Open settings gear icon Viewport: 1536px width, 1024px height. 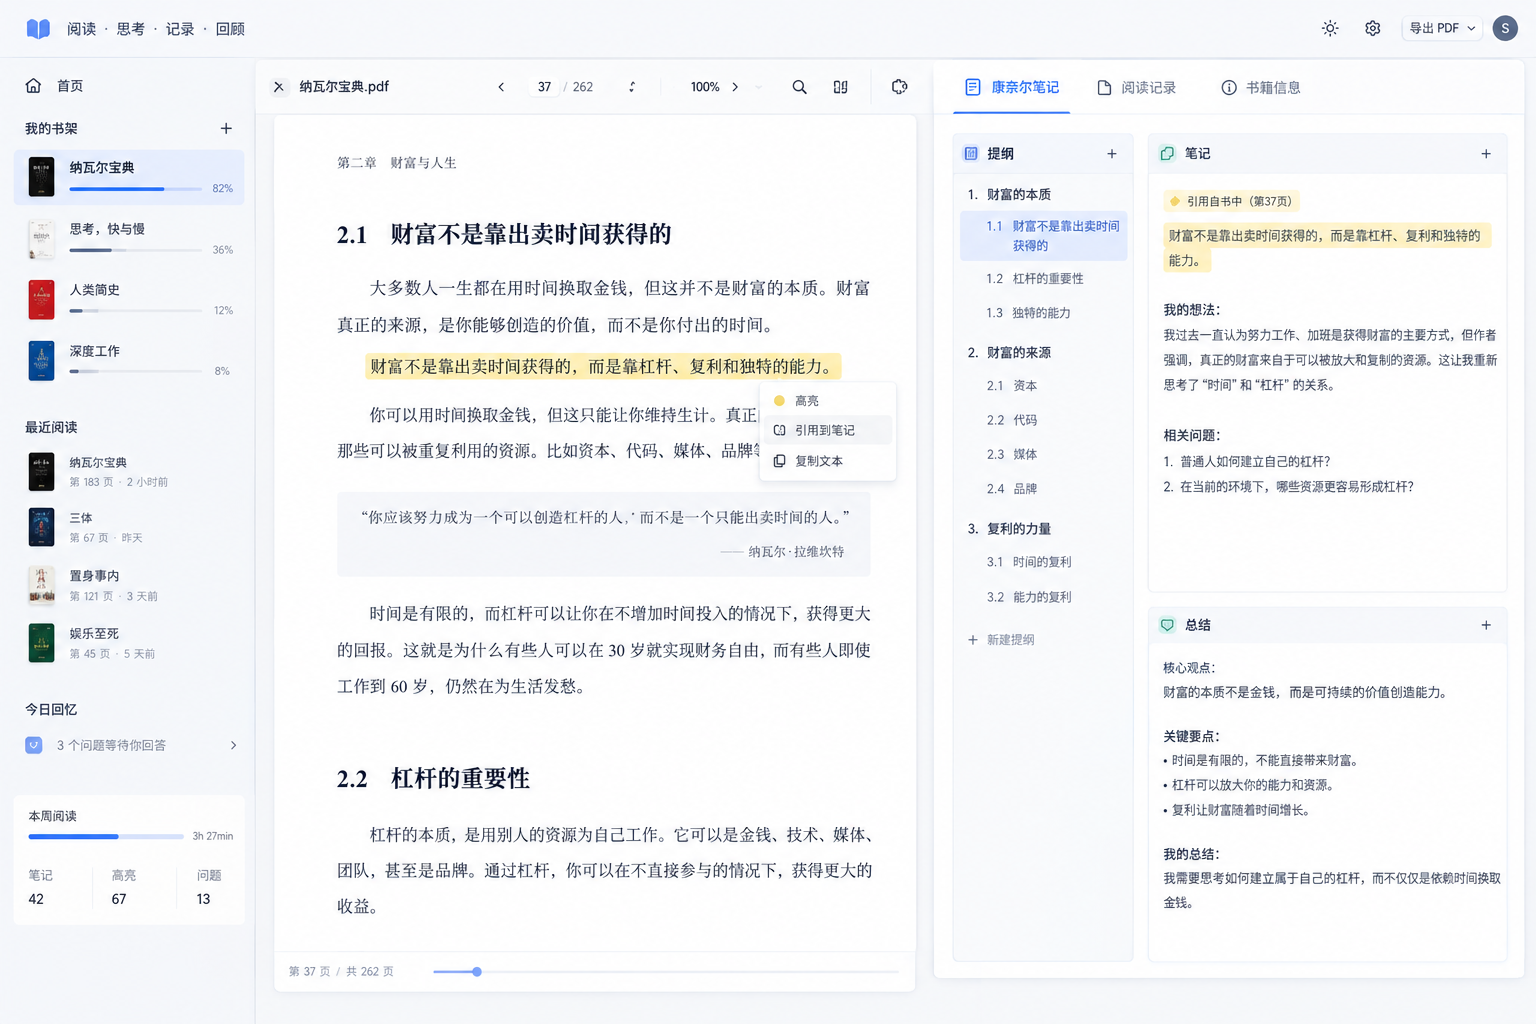1373,28
